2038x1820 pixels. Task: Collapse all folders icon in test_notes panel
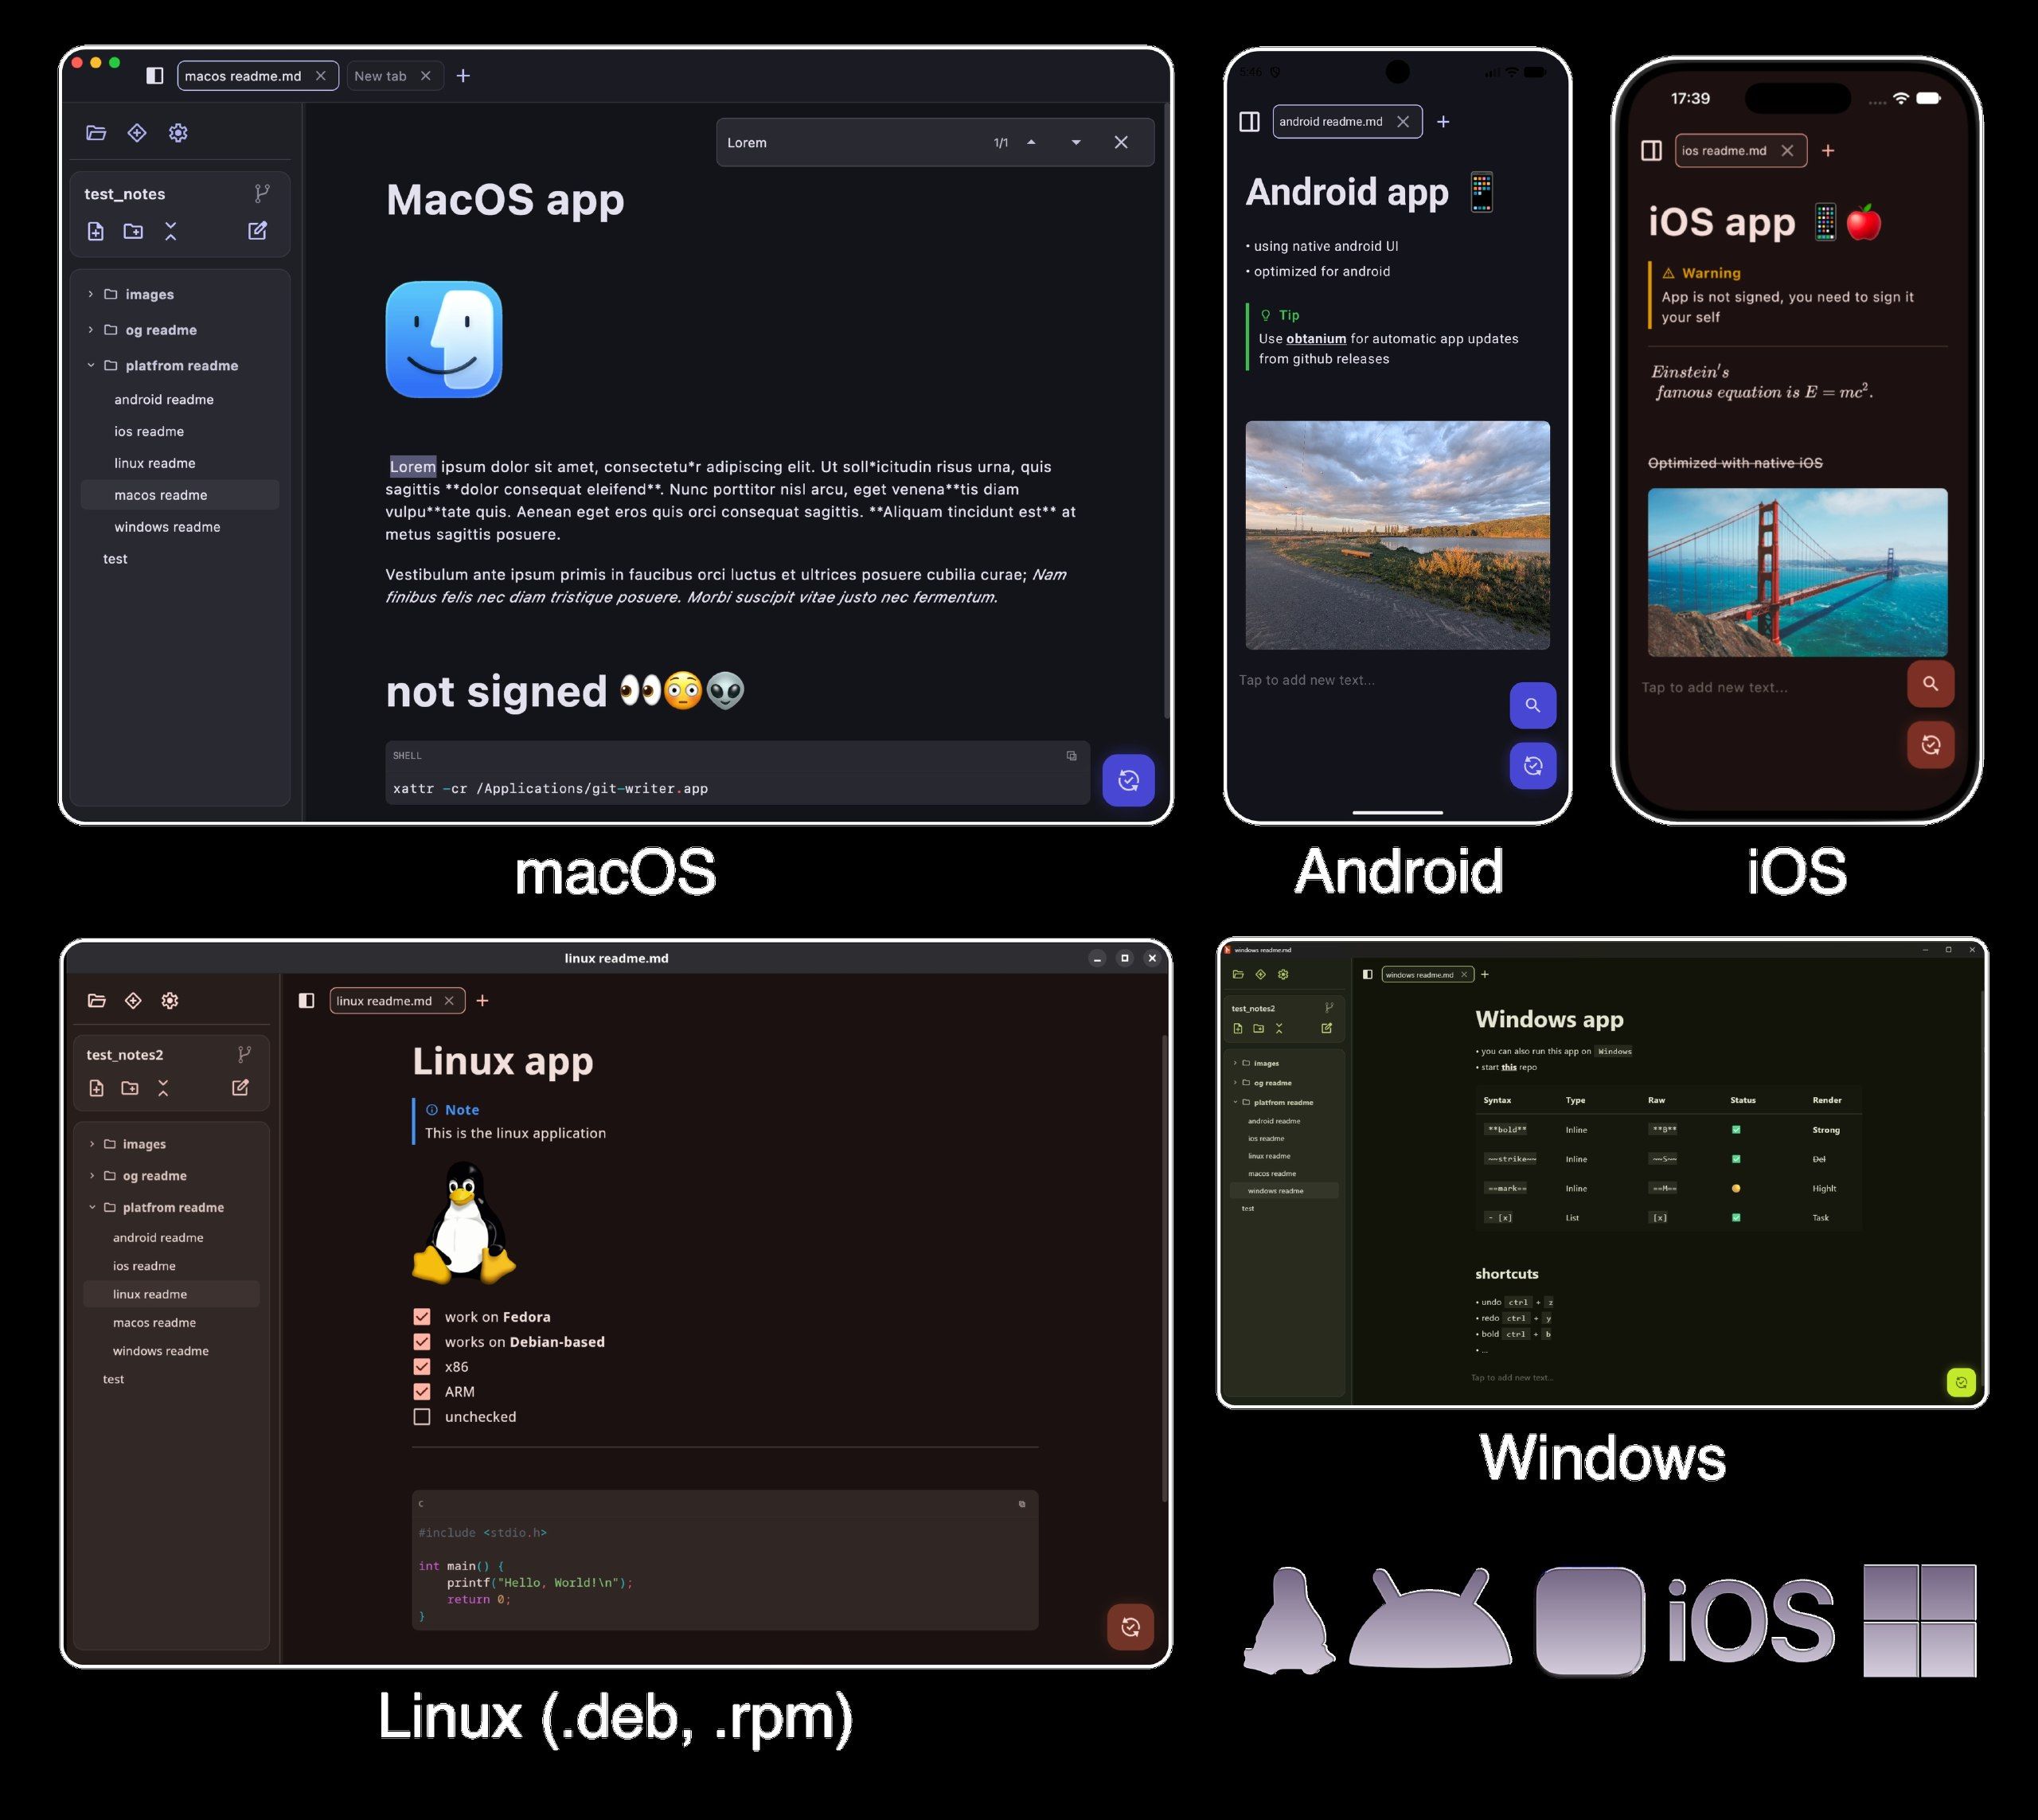(x=171, y=231)
